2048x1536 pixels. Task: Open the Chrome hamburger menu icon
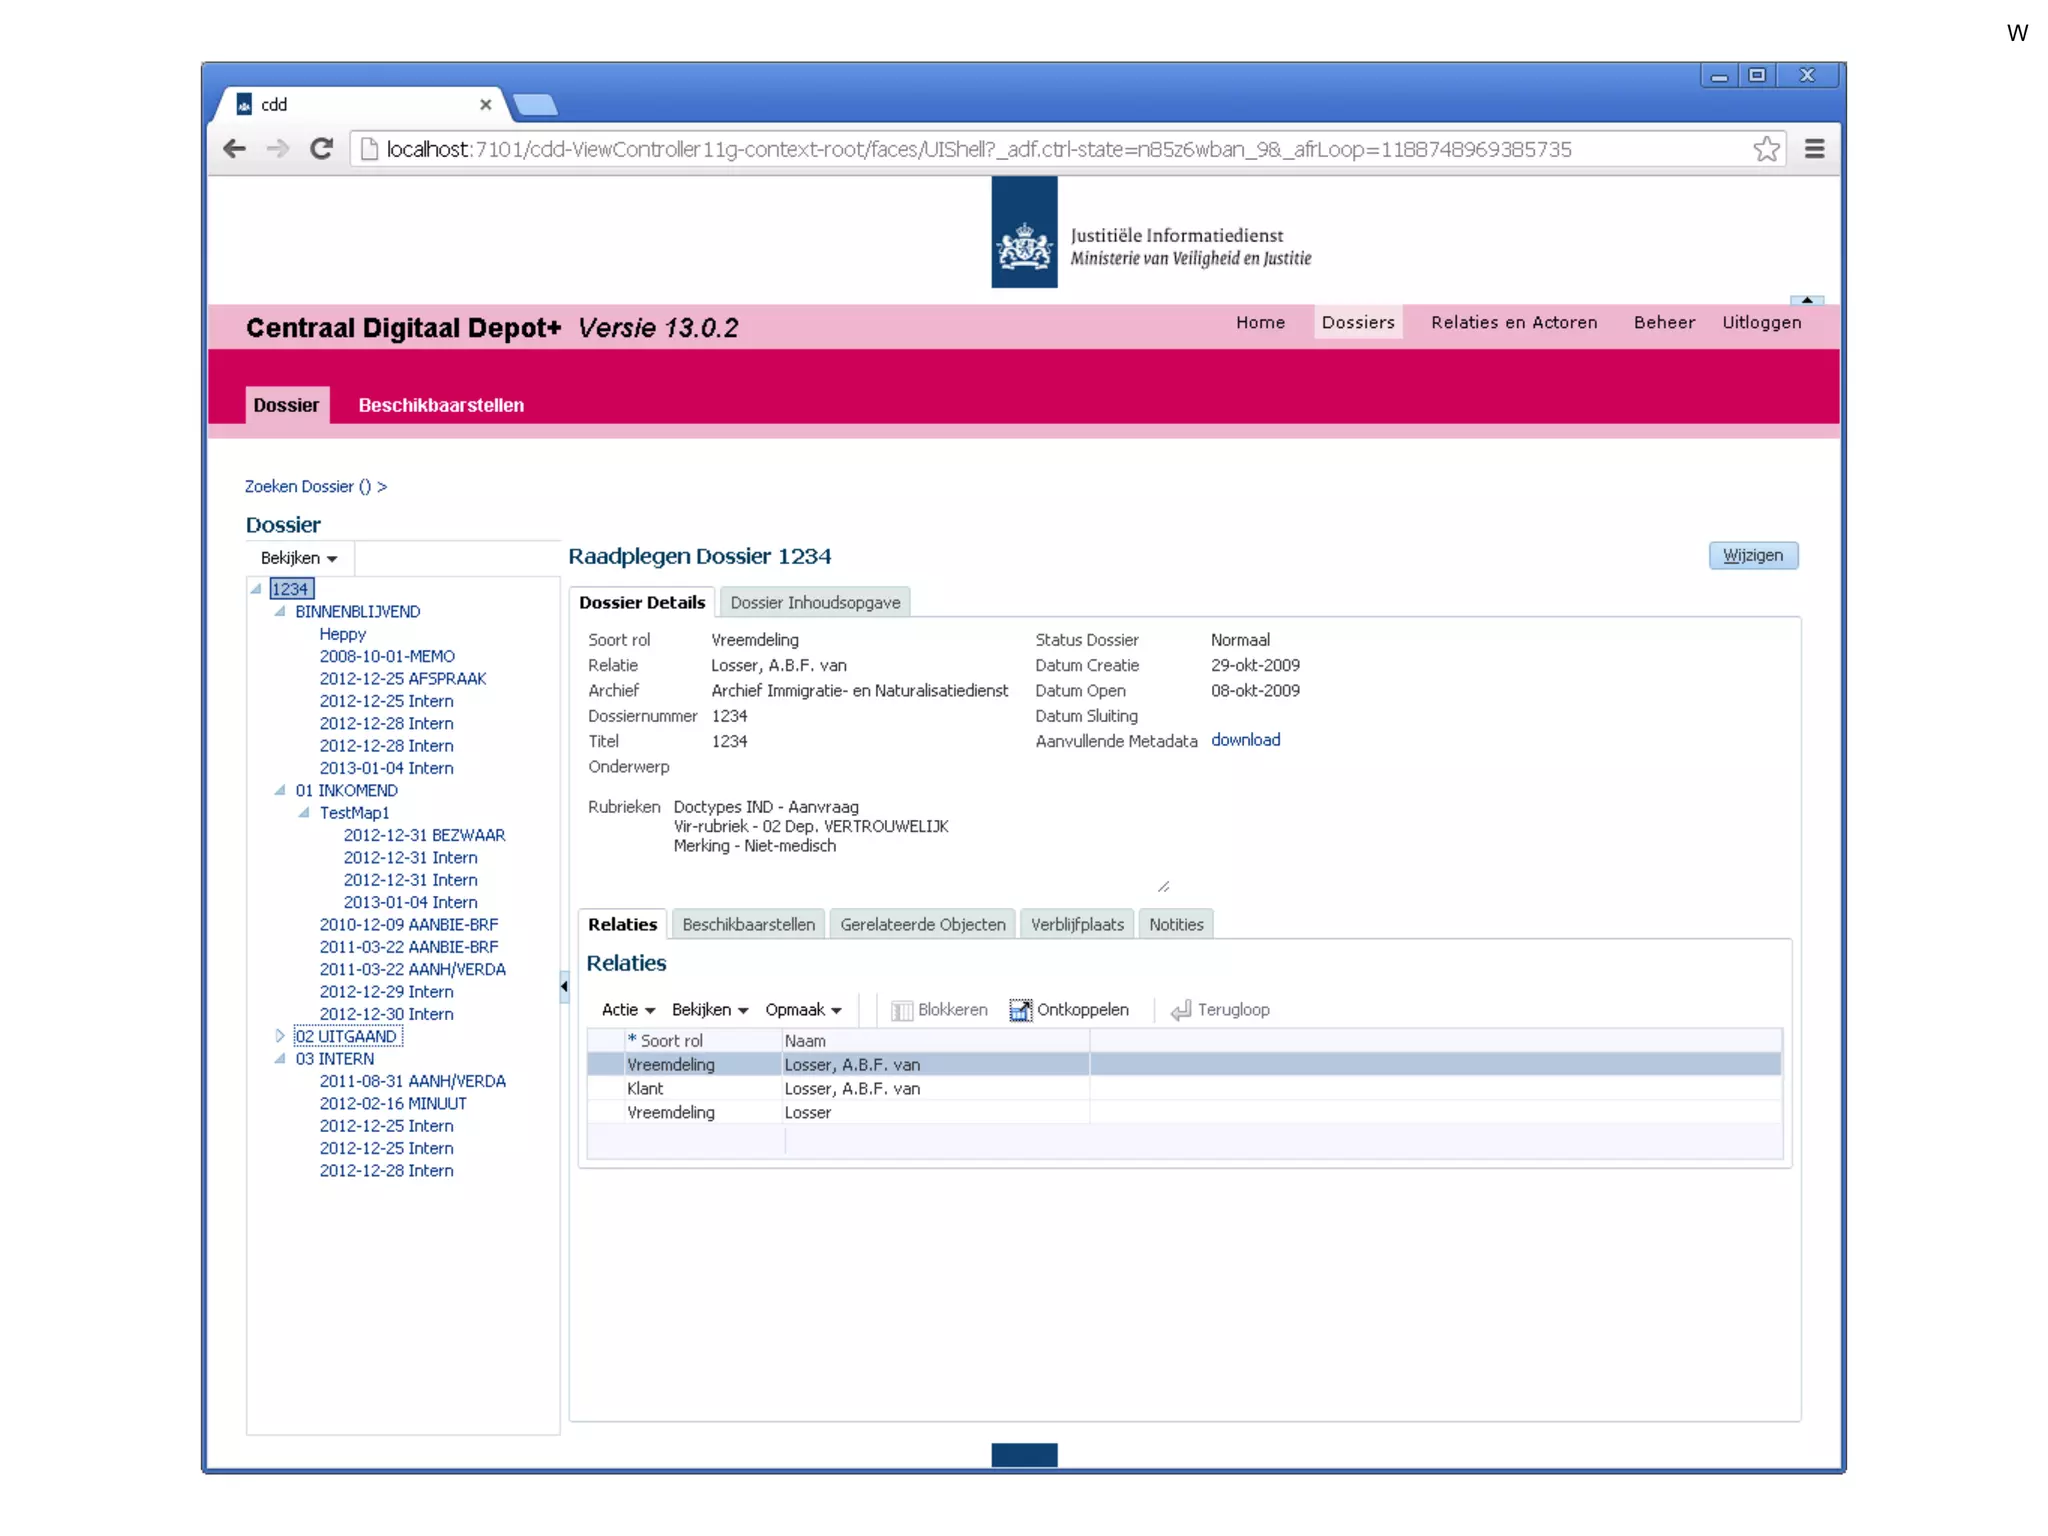click(x=1814, y=149)
